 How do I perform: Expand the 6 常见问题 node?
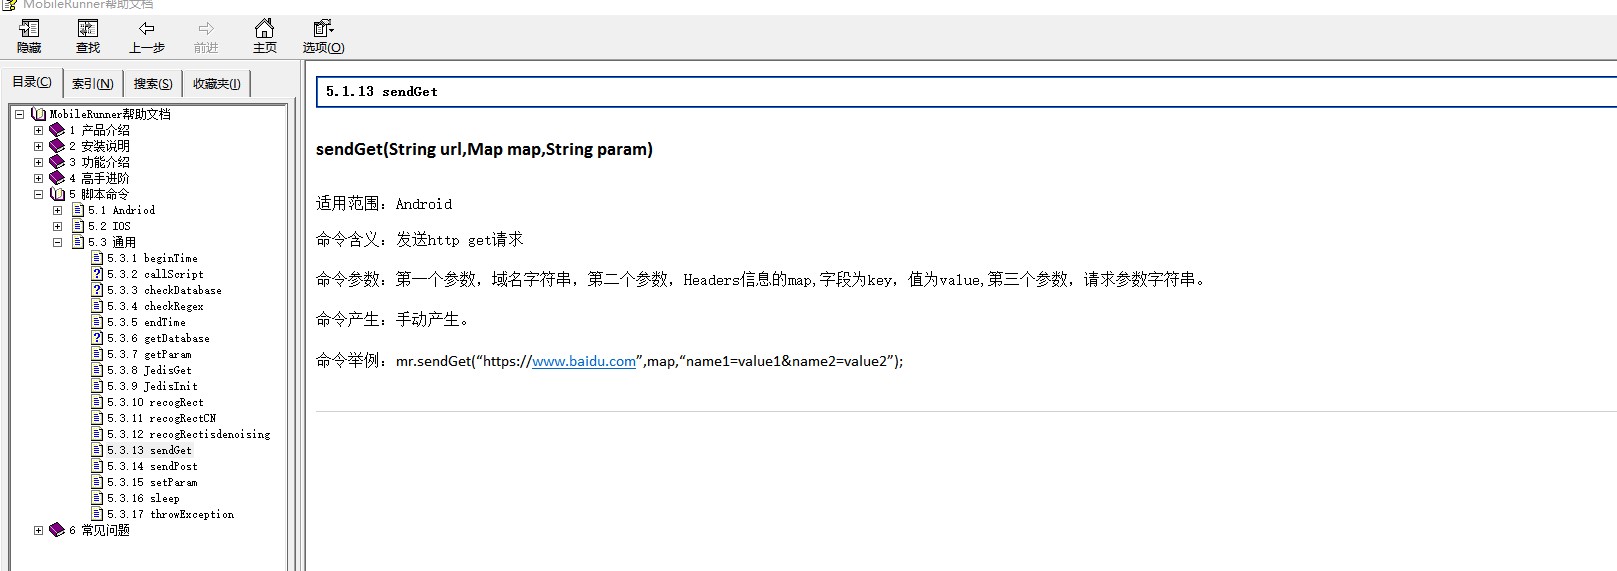pyautogui.click(x=38, y=530)
